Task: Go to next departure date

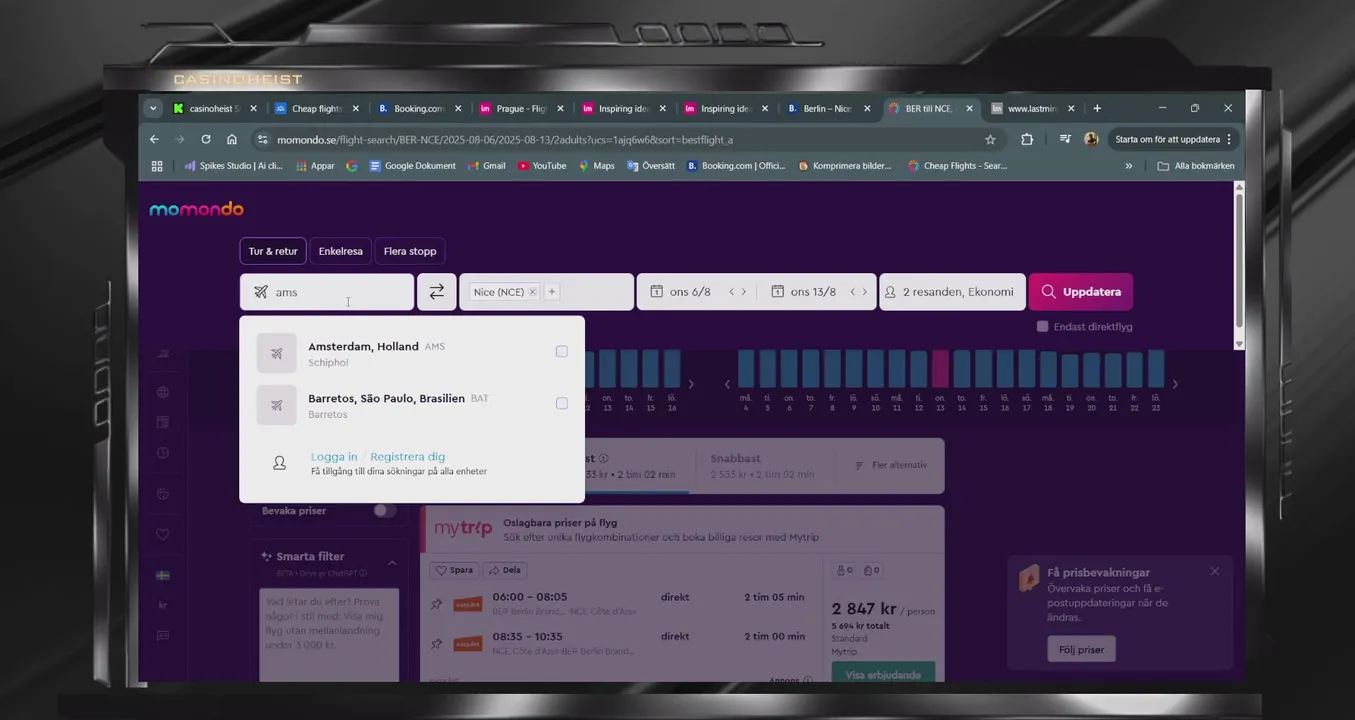Action: coord(743,292)
